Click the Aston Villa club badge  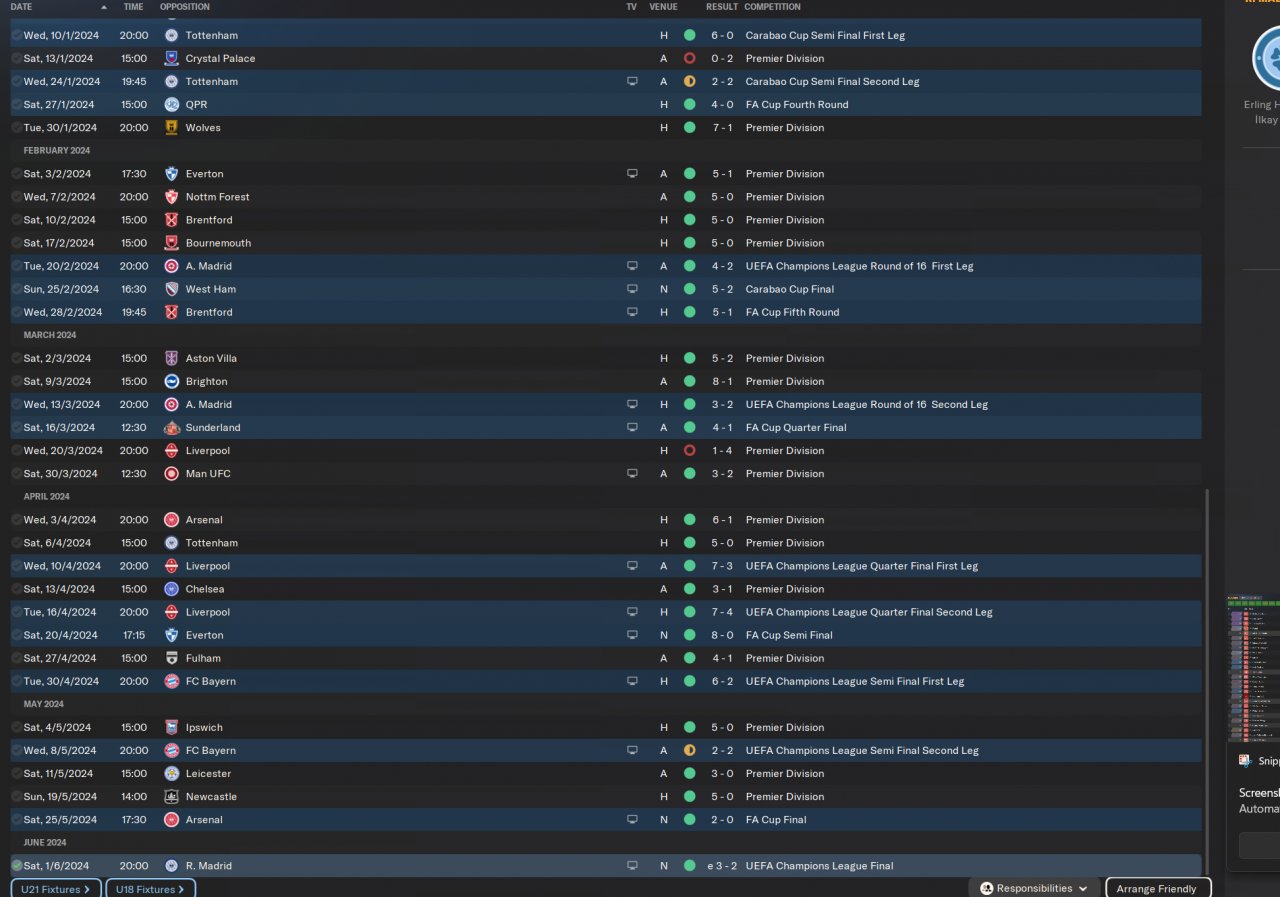click(x=171, y=358)
